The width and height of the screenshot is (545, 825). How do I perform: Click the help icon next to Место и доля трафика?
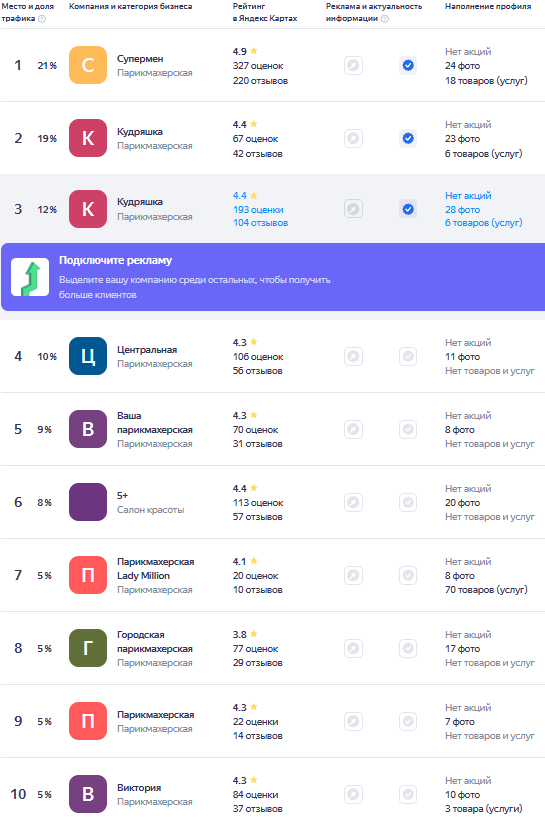(42, 18)
